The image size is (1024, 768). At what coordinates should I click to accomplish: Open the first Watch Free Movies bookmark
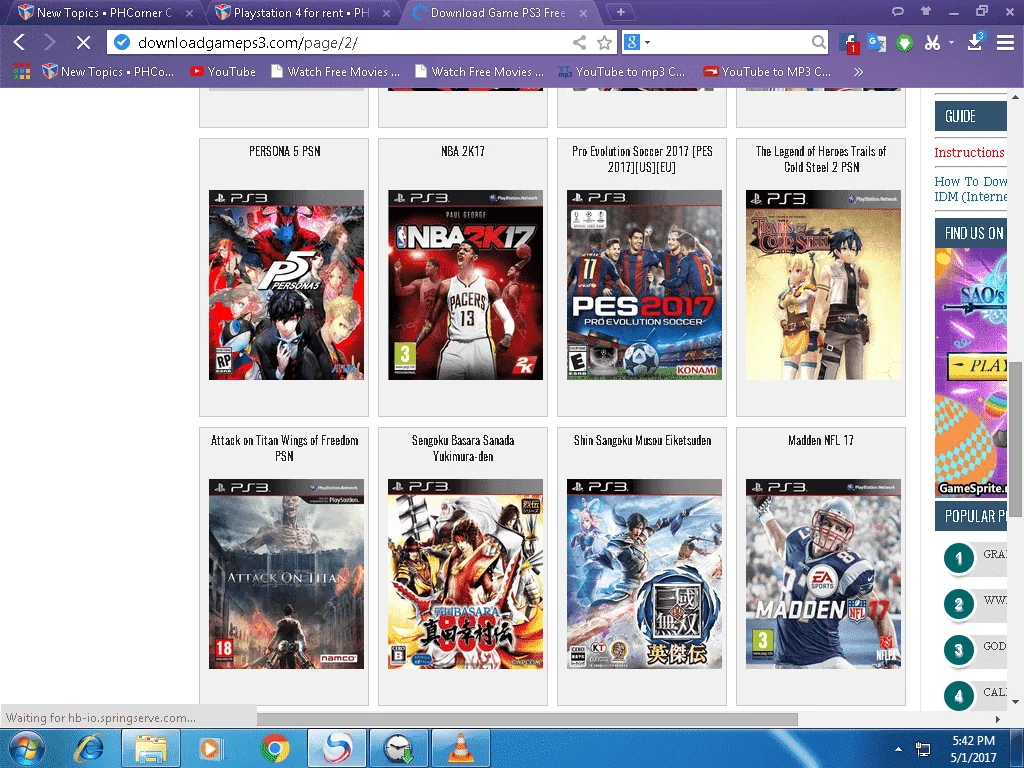tap(335, 72)
